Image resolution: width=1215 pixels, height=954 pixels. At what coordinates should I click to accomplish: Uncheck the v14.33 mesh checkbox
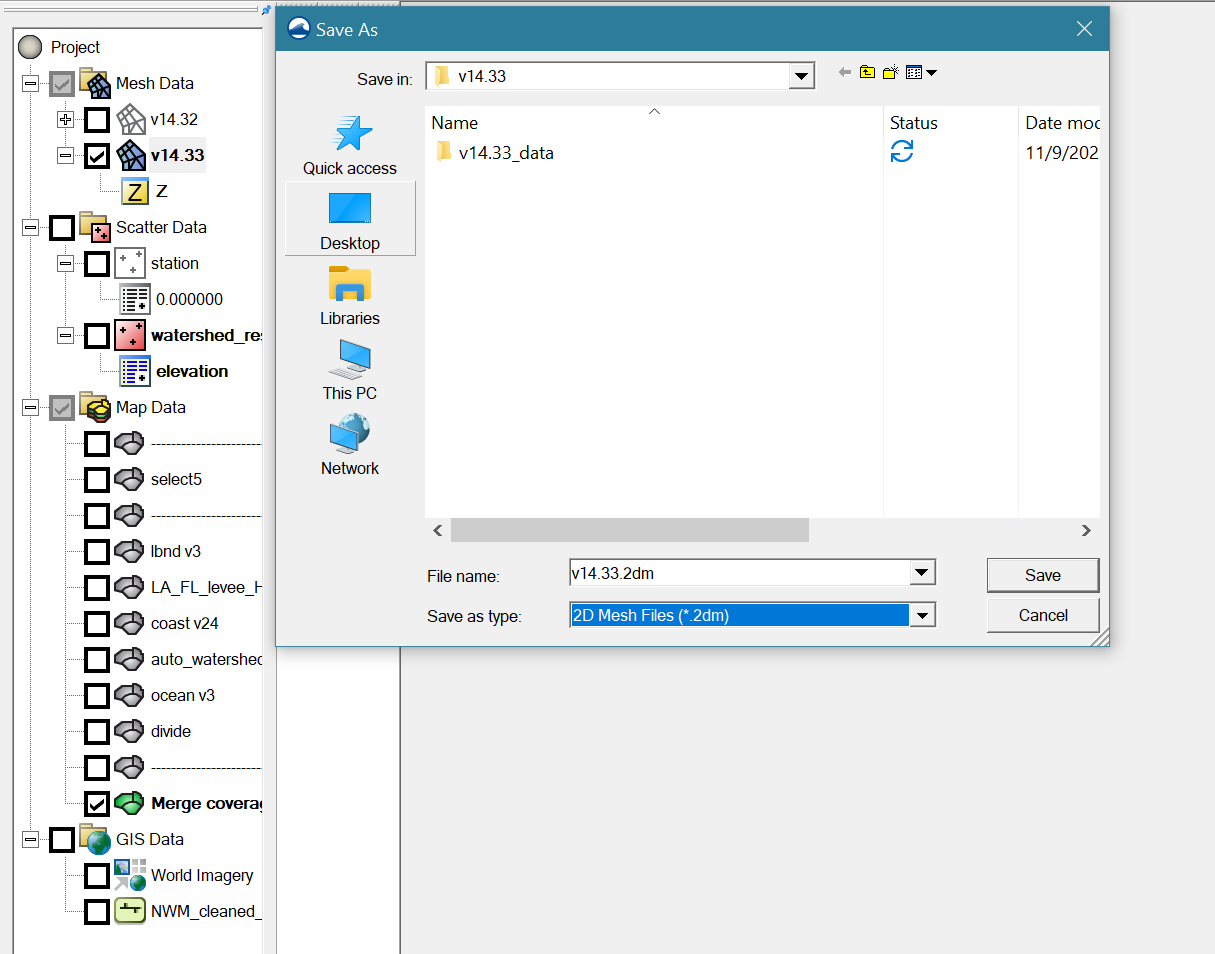coord(97,156)
